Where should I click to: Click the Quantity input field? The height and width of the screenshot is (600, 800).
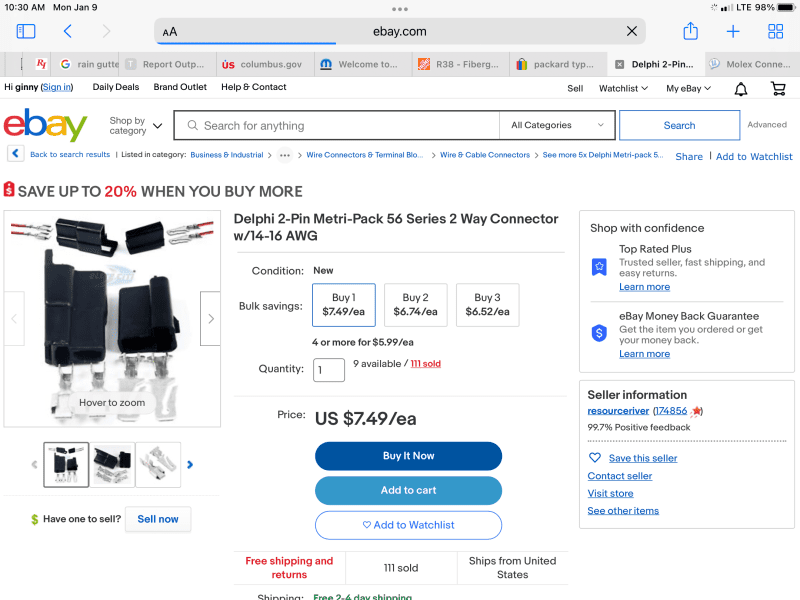pyautogui.click(x=329, y=370)
